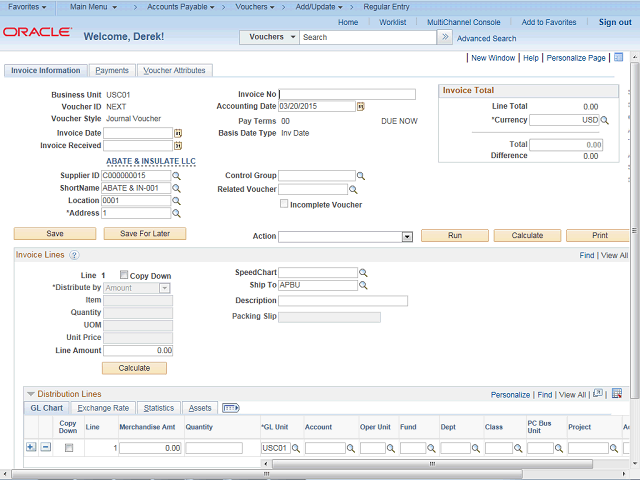Viewport: 640px width, 480px height.
Task: Open the Invoice Date calendar picker
Action: [178, 133]
